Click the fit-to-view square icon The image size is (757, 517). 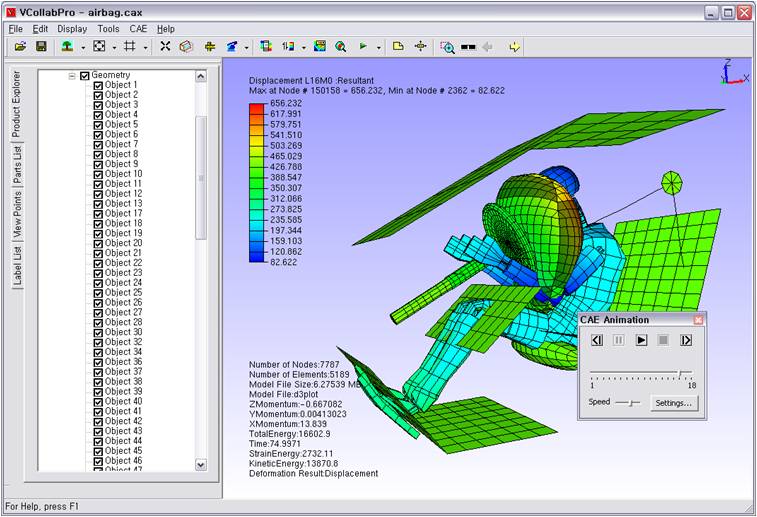coord(99,46)
